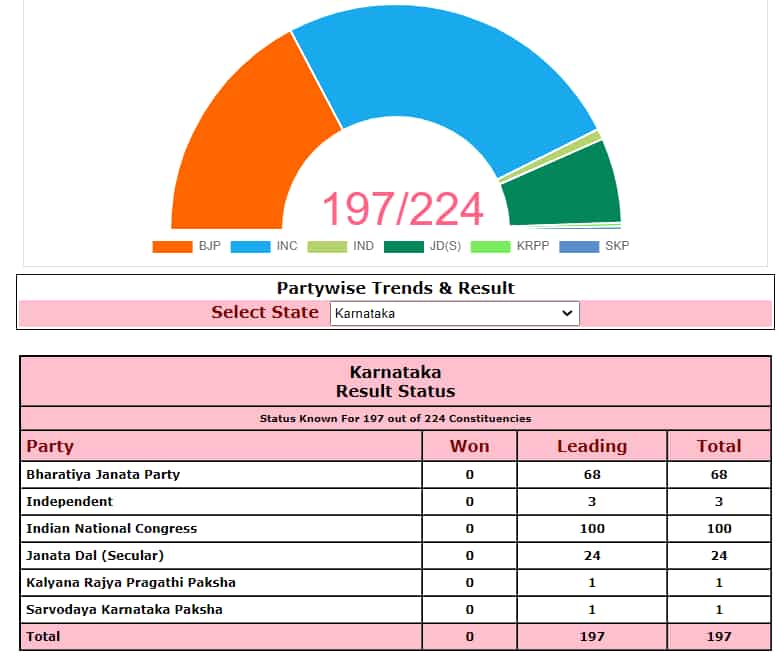The height and width of the screenshot is (653, 777).
Task: Click the Partywise Trends & Result heading
Action: tap(395, 288)
